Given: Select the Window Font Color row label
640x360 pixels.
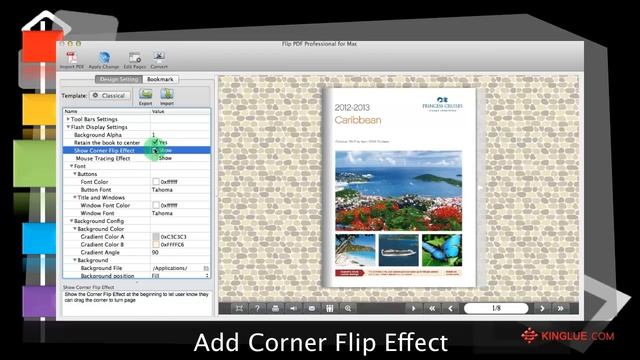Looking at the screenshot, I should (x=105, y=205).
